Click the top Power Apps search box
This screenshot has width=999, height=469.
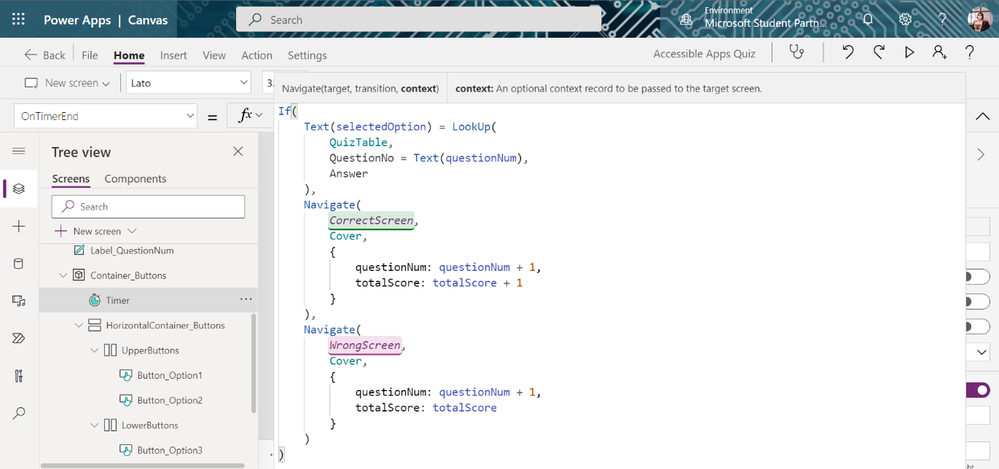click(419, 19)
